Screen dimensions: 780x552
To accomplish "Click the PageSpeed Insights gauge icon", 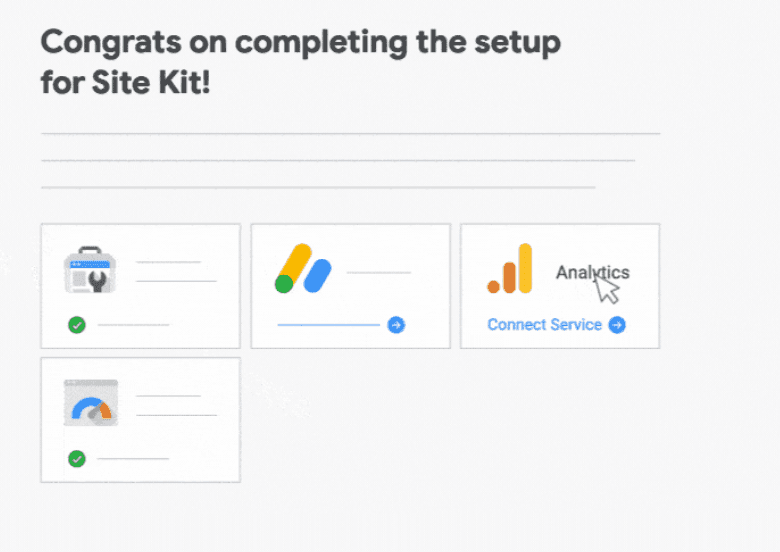I will pos(91,403).
